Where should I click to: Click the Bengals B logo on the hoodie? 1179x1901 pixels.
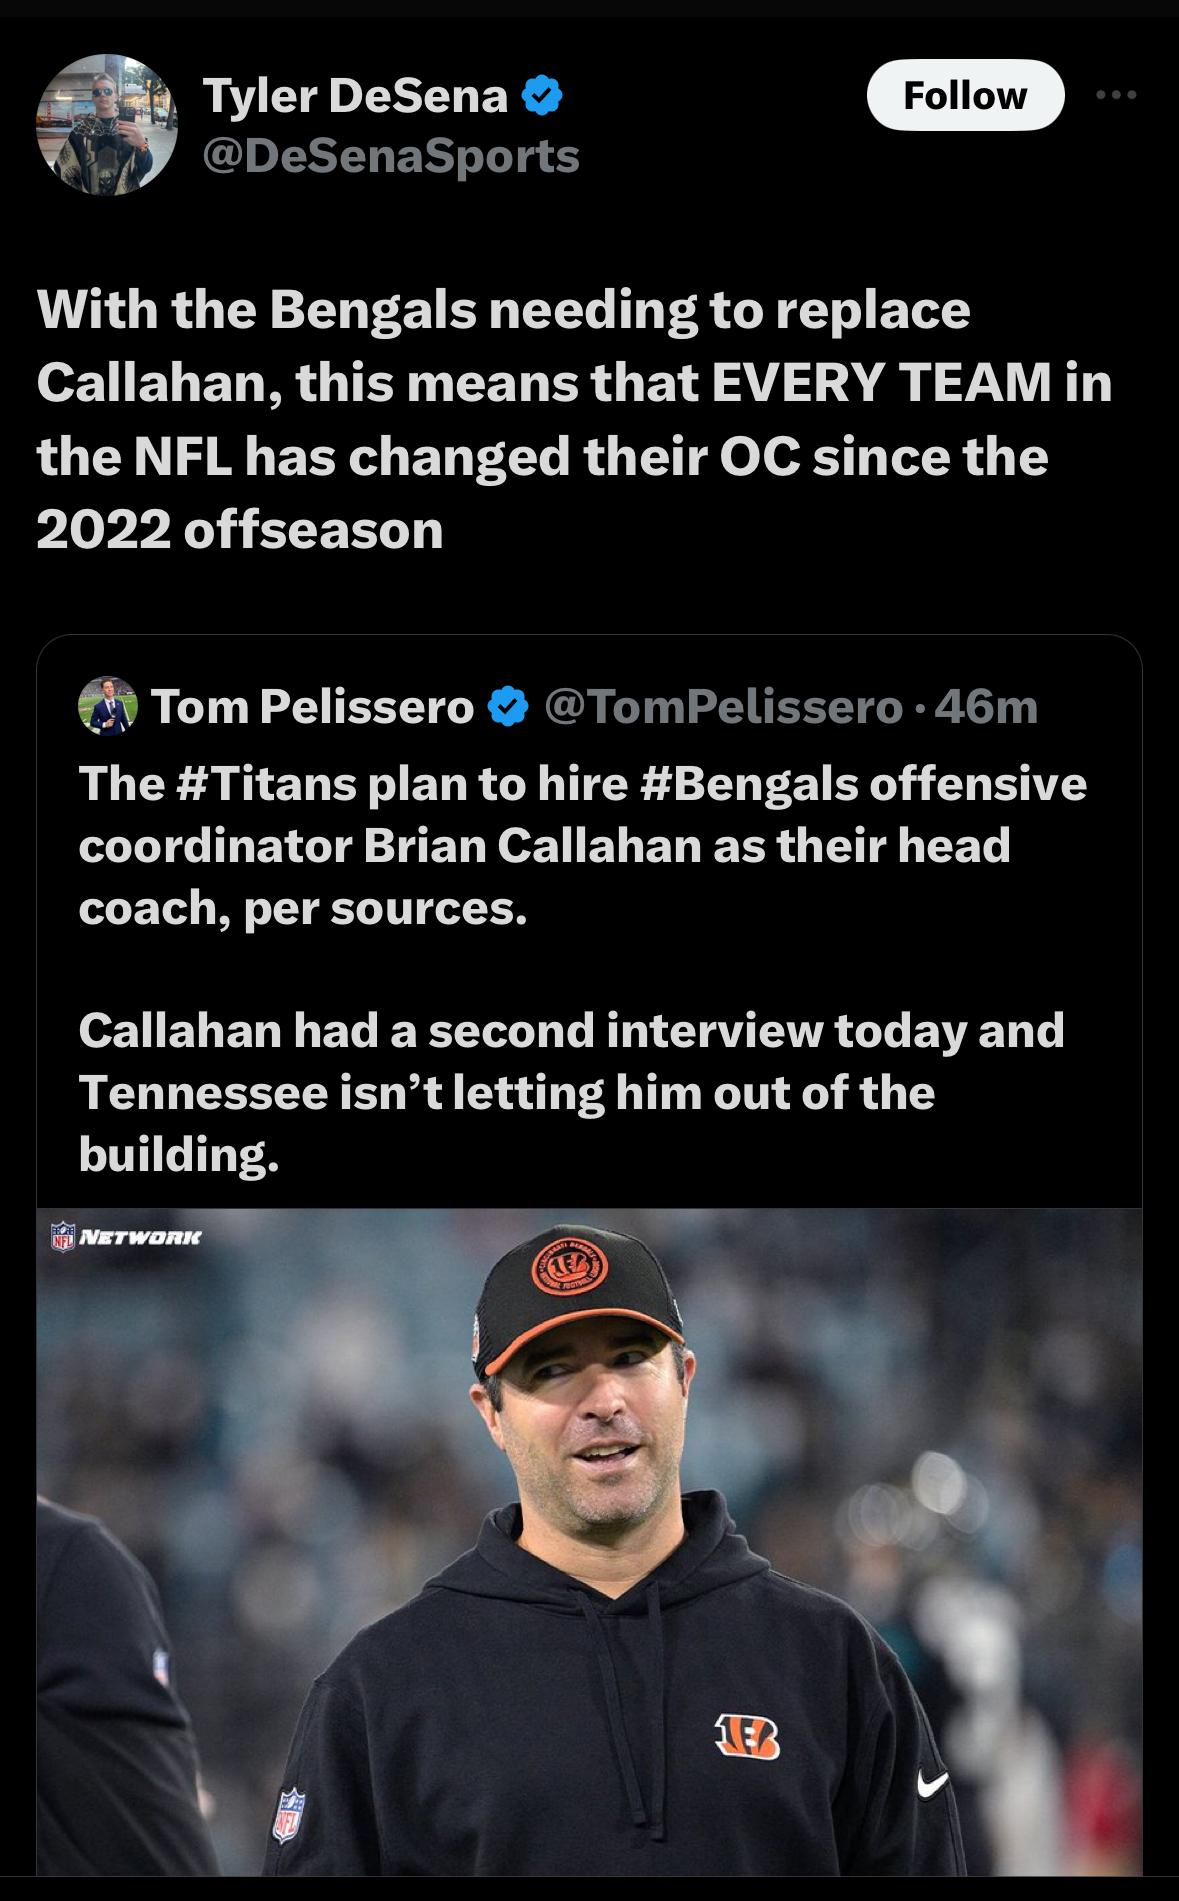tap(747, 1737)
